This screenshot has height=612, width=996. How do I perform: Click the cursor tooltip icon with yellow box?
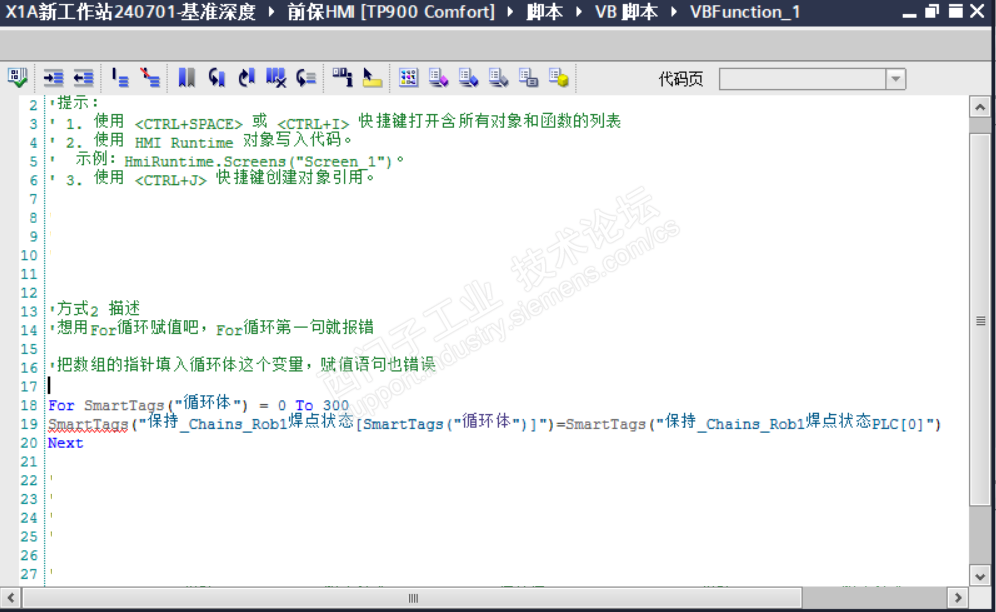[x=372, y=78]
